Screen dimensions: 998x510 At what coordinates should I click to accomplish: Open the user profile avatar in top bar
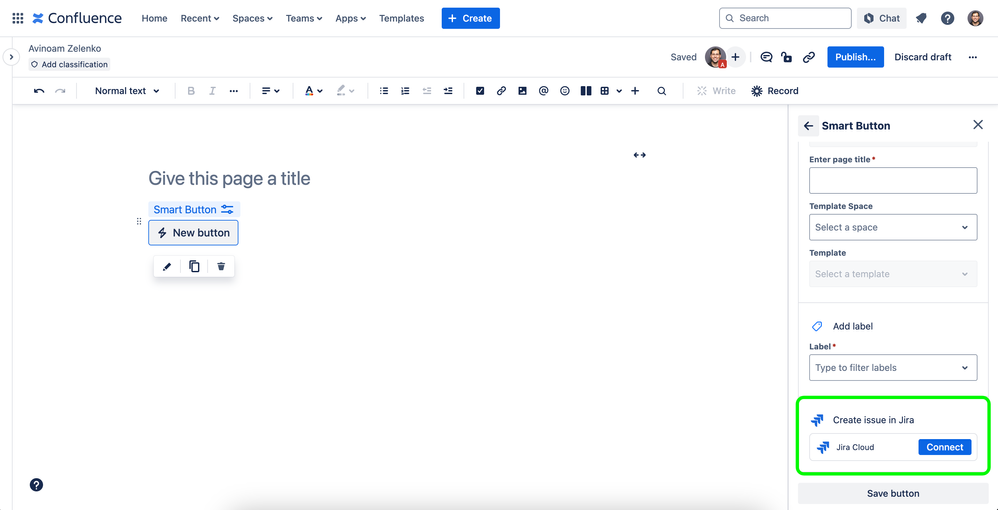click(x=975, y=18)
